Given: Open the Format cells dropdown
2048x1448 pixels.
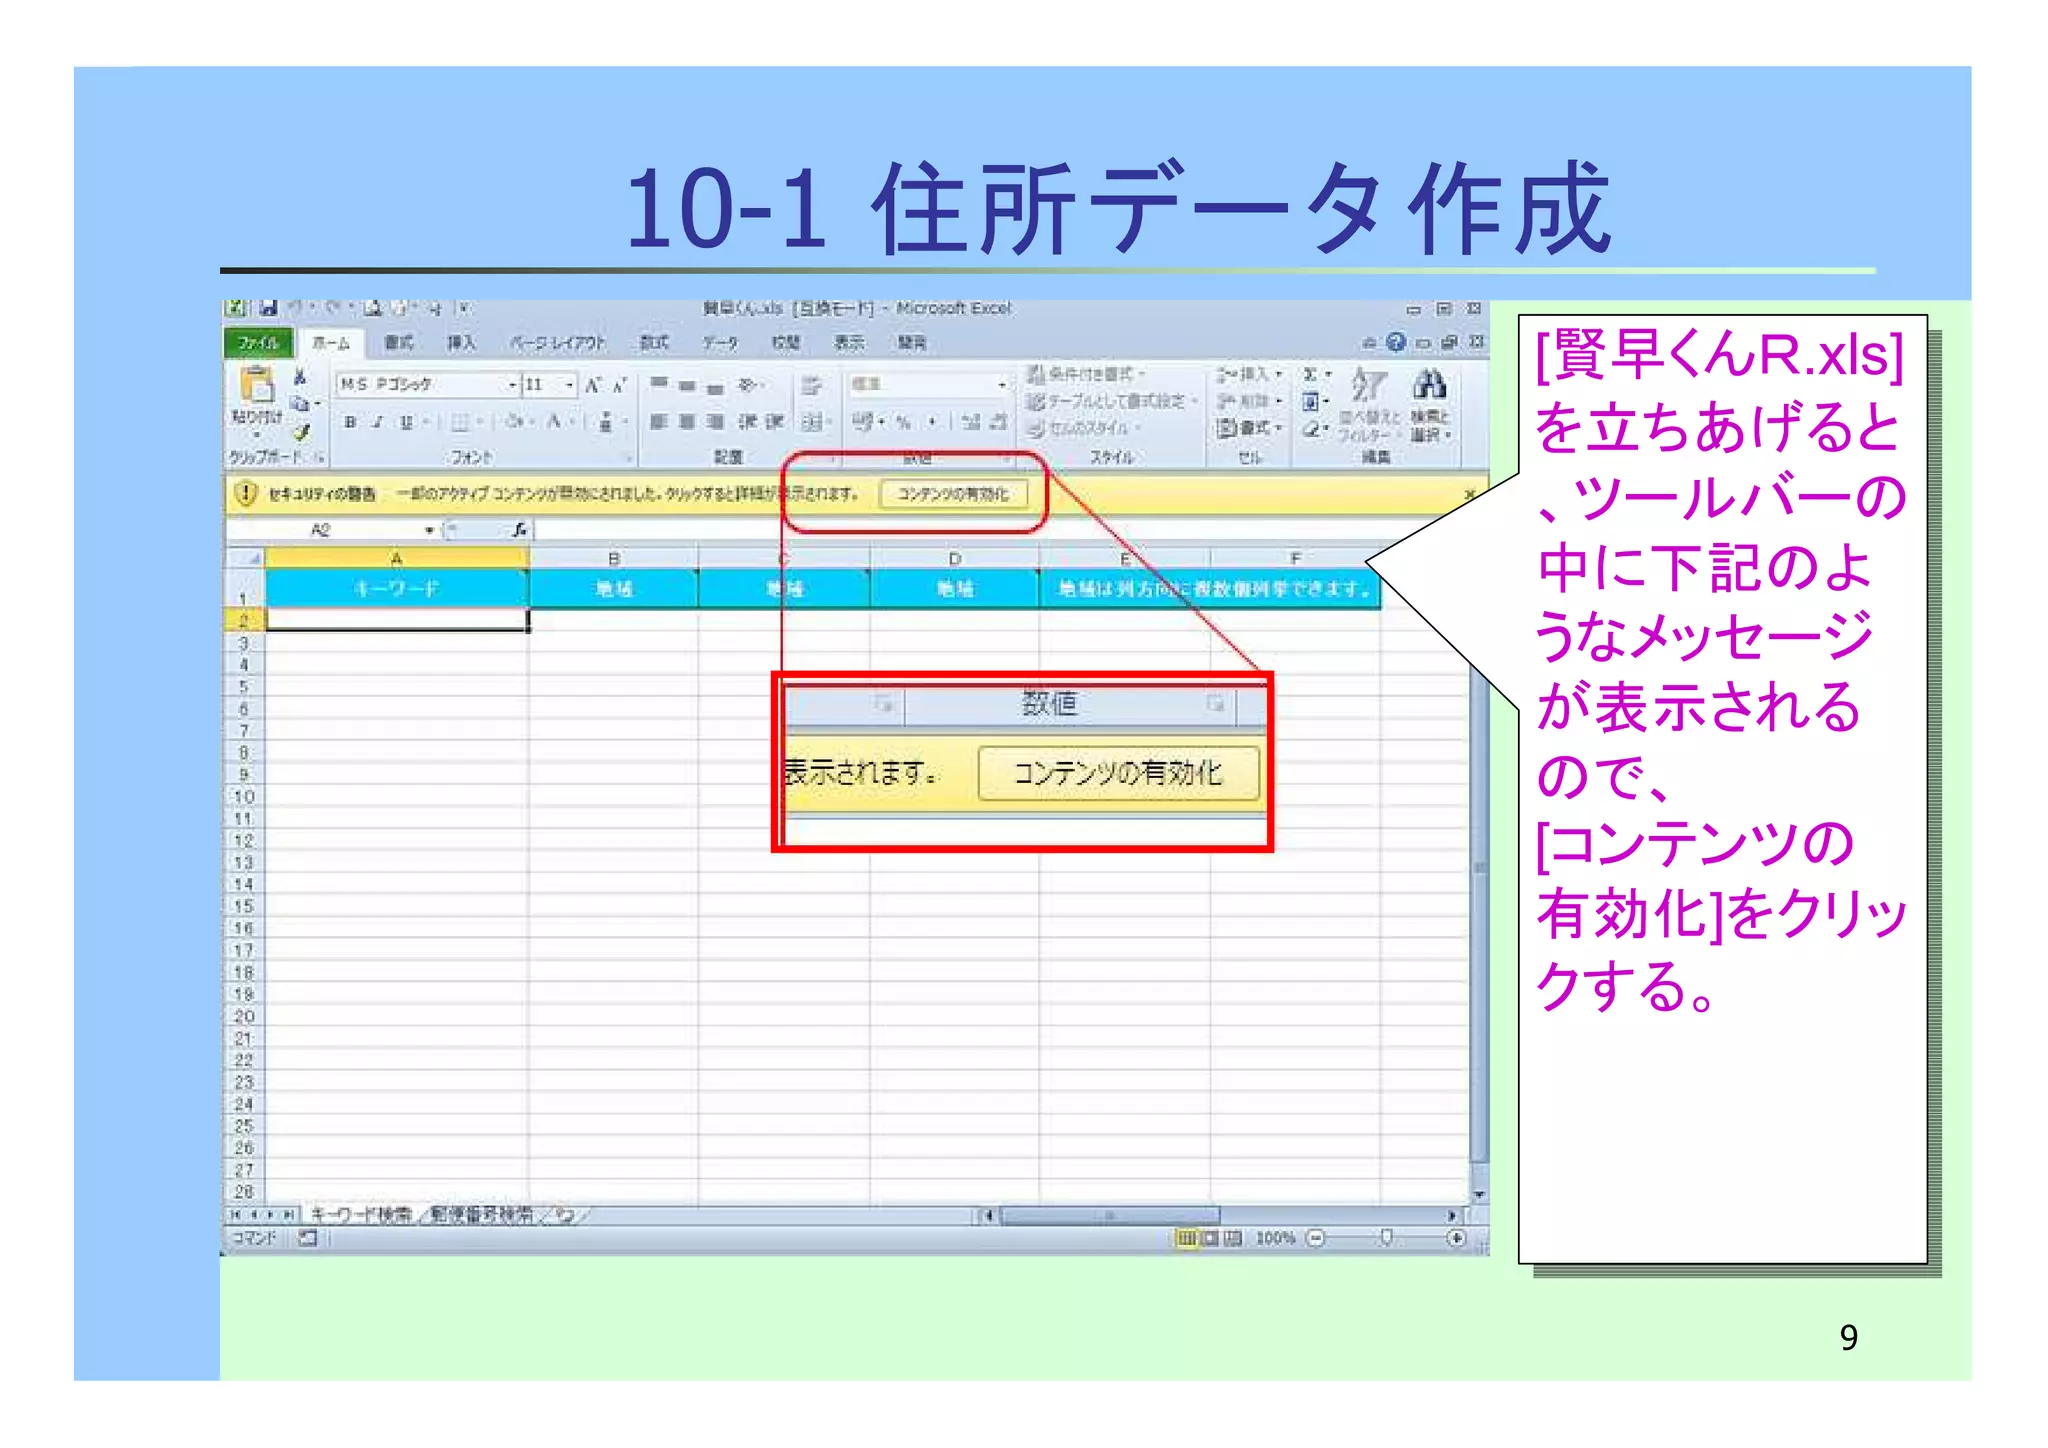Looking at the screenshot, I should [1249, 428].
